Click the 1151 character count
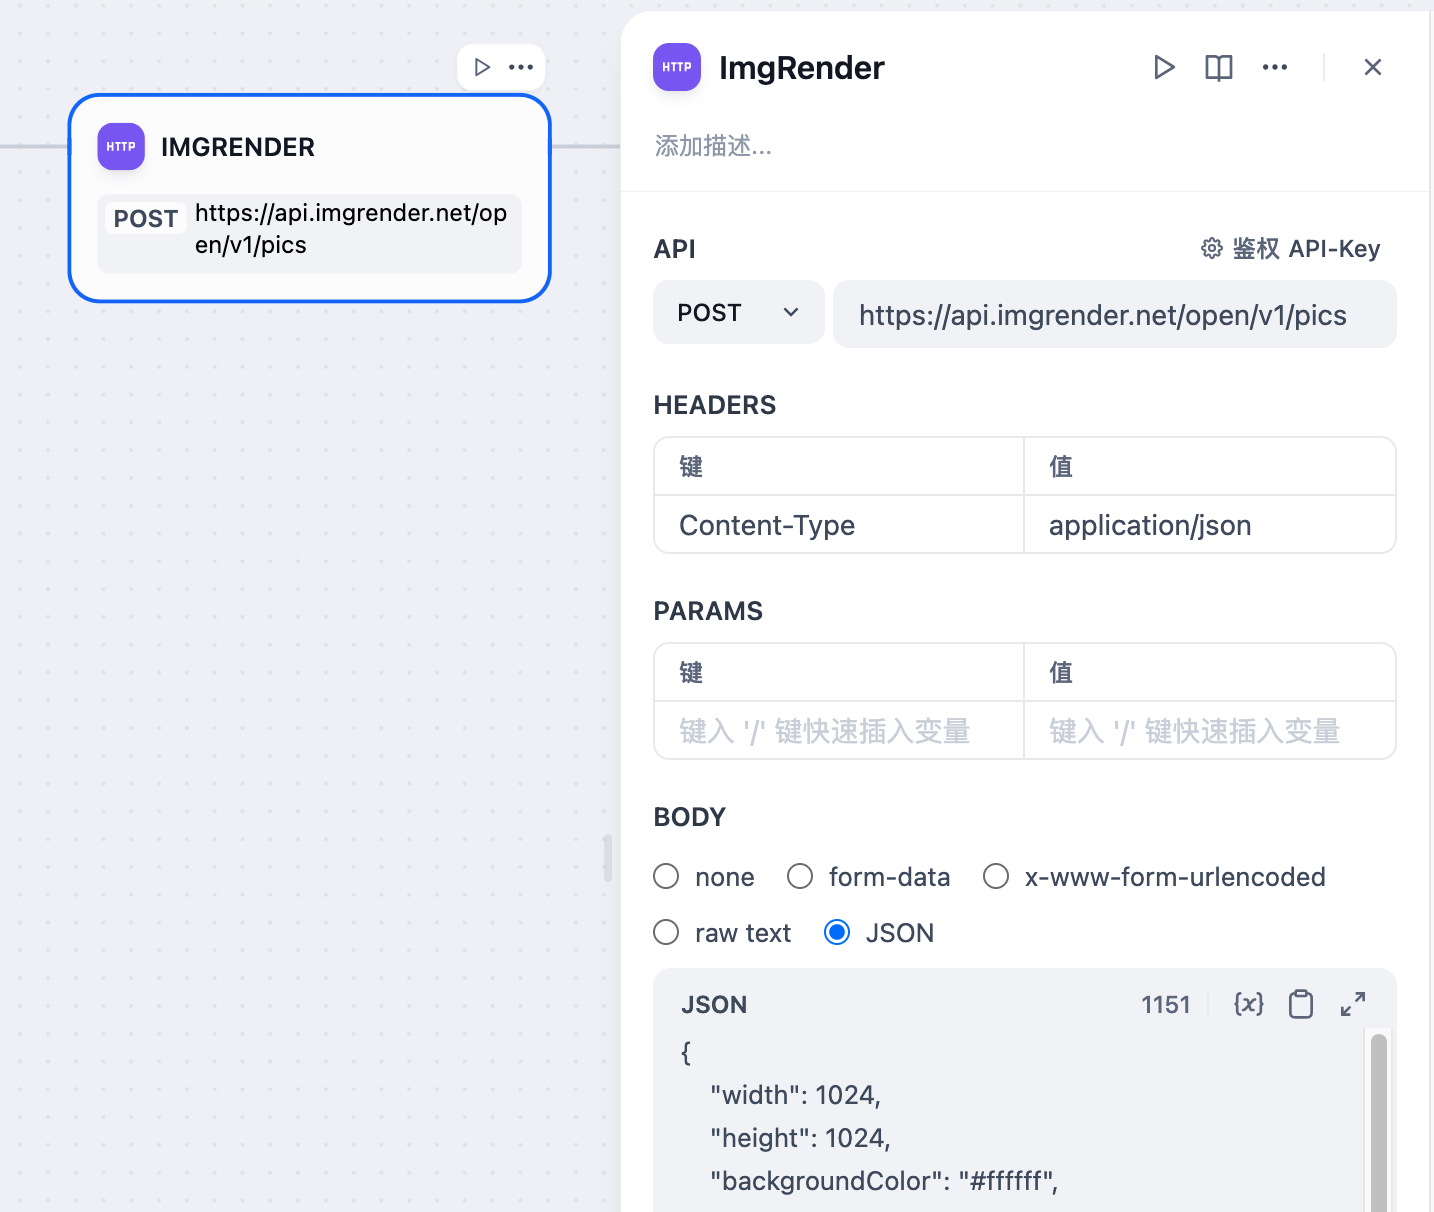1434x1212 pixels. (x=1166, y=1005)
